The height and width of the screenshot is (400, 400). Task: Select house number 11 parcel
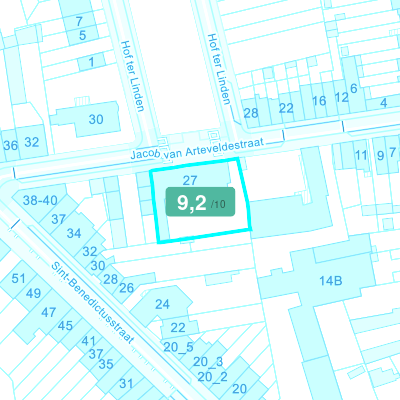point(361,155)
